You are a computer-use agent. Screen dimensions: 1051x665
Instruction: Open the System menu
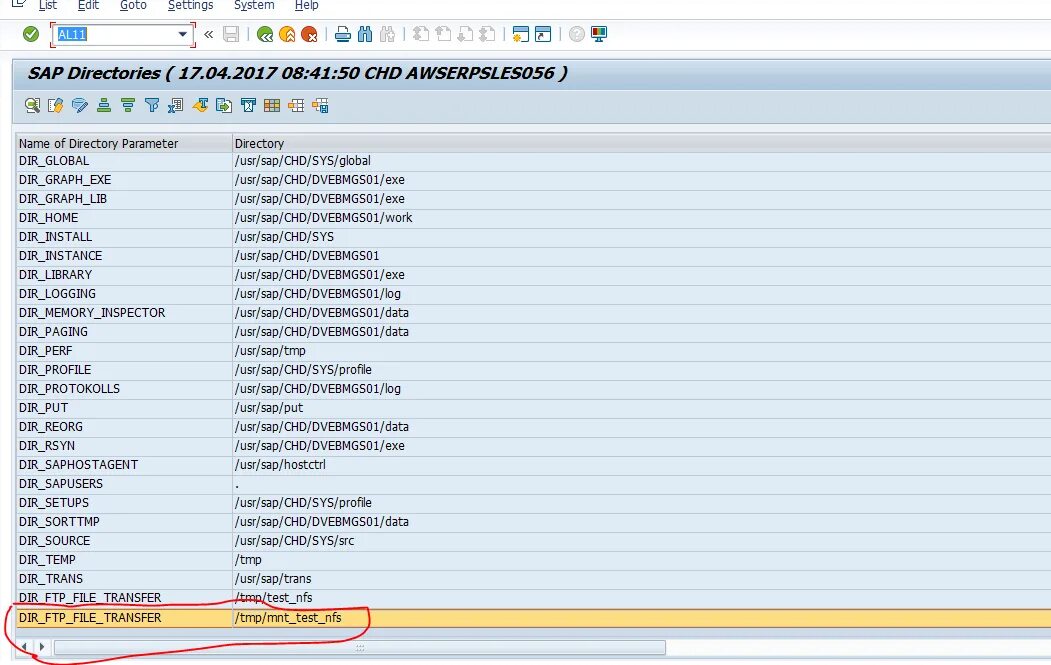[254, 5]
